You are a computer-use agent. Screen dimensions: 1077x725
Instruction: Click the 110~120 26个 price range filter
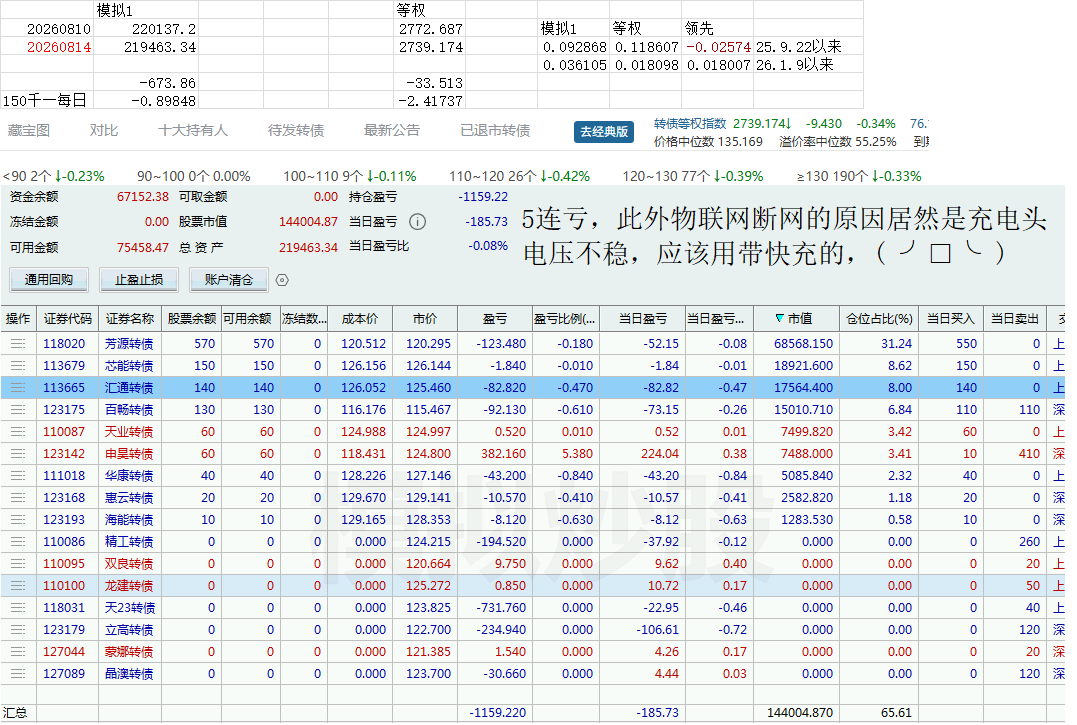pos(519,176)
